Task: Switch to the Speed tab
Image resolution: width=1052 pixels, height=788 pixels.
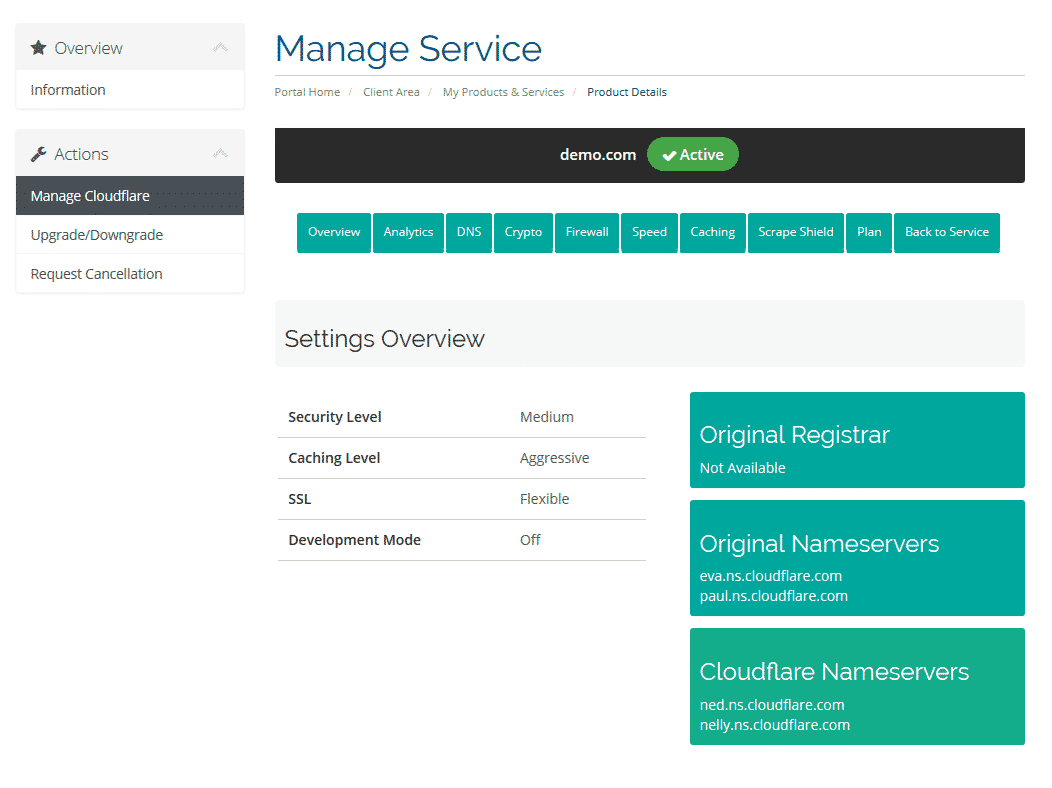Action: point(649,232)
